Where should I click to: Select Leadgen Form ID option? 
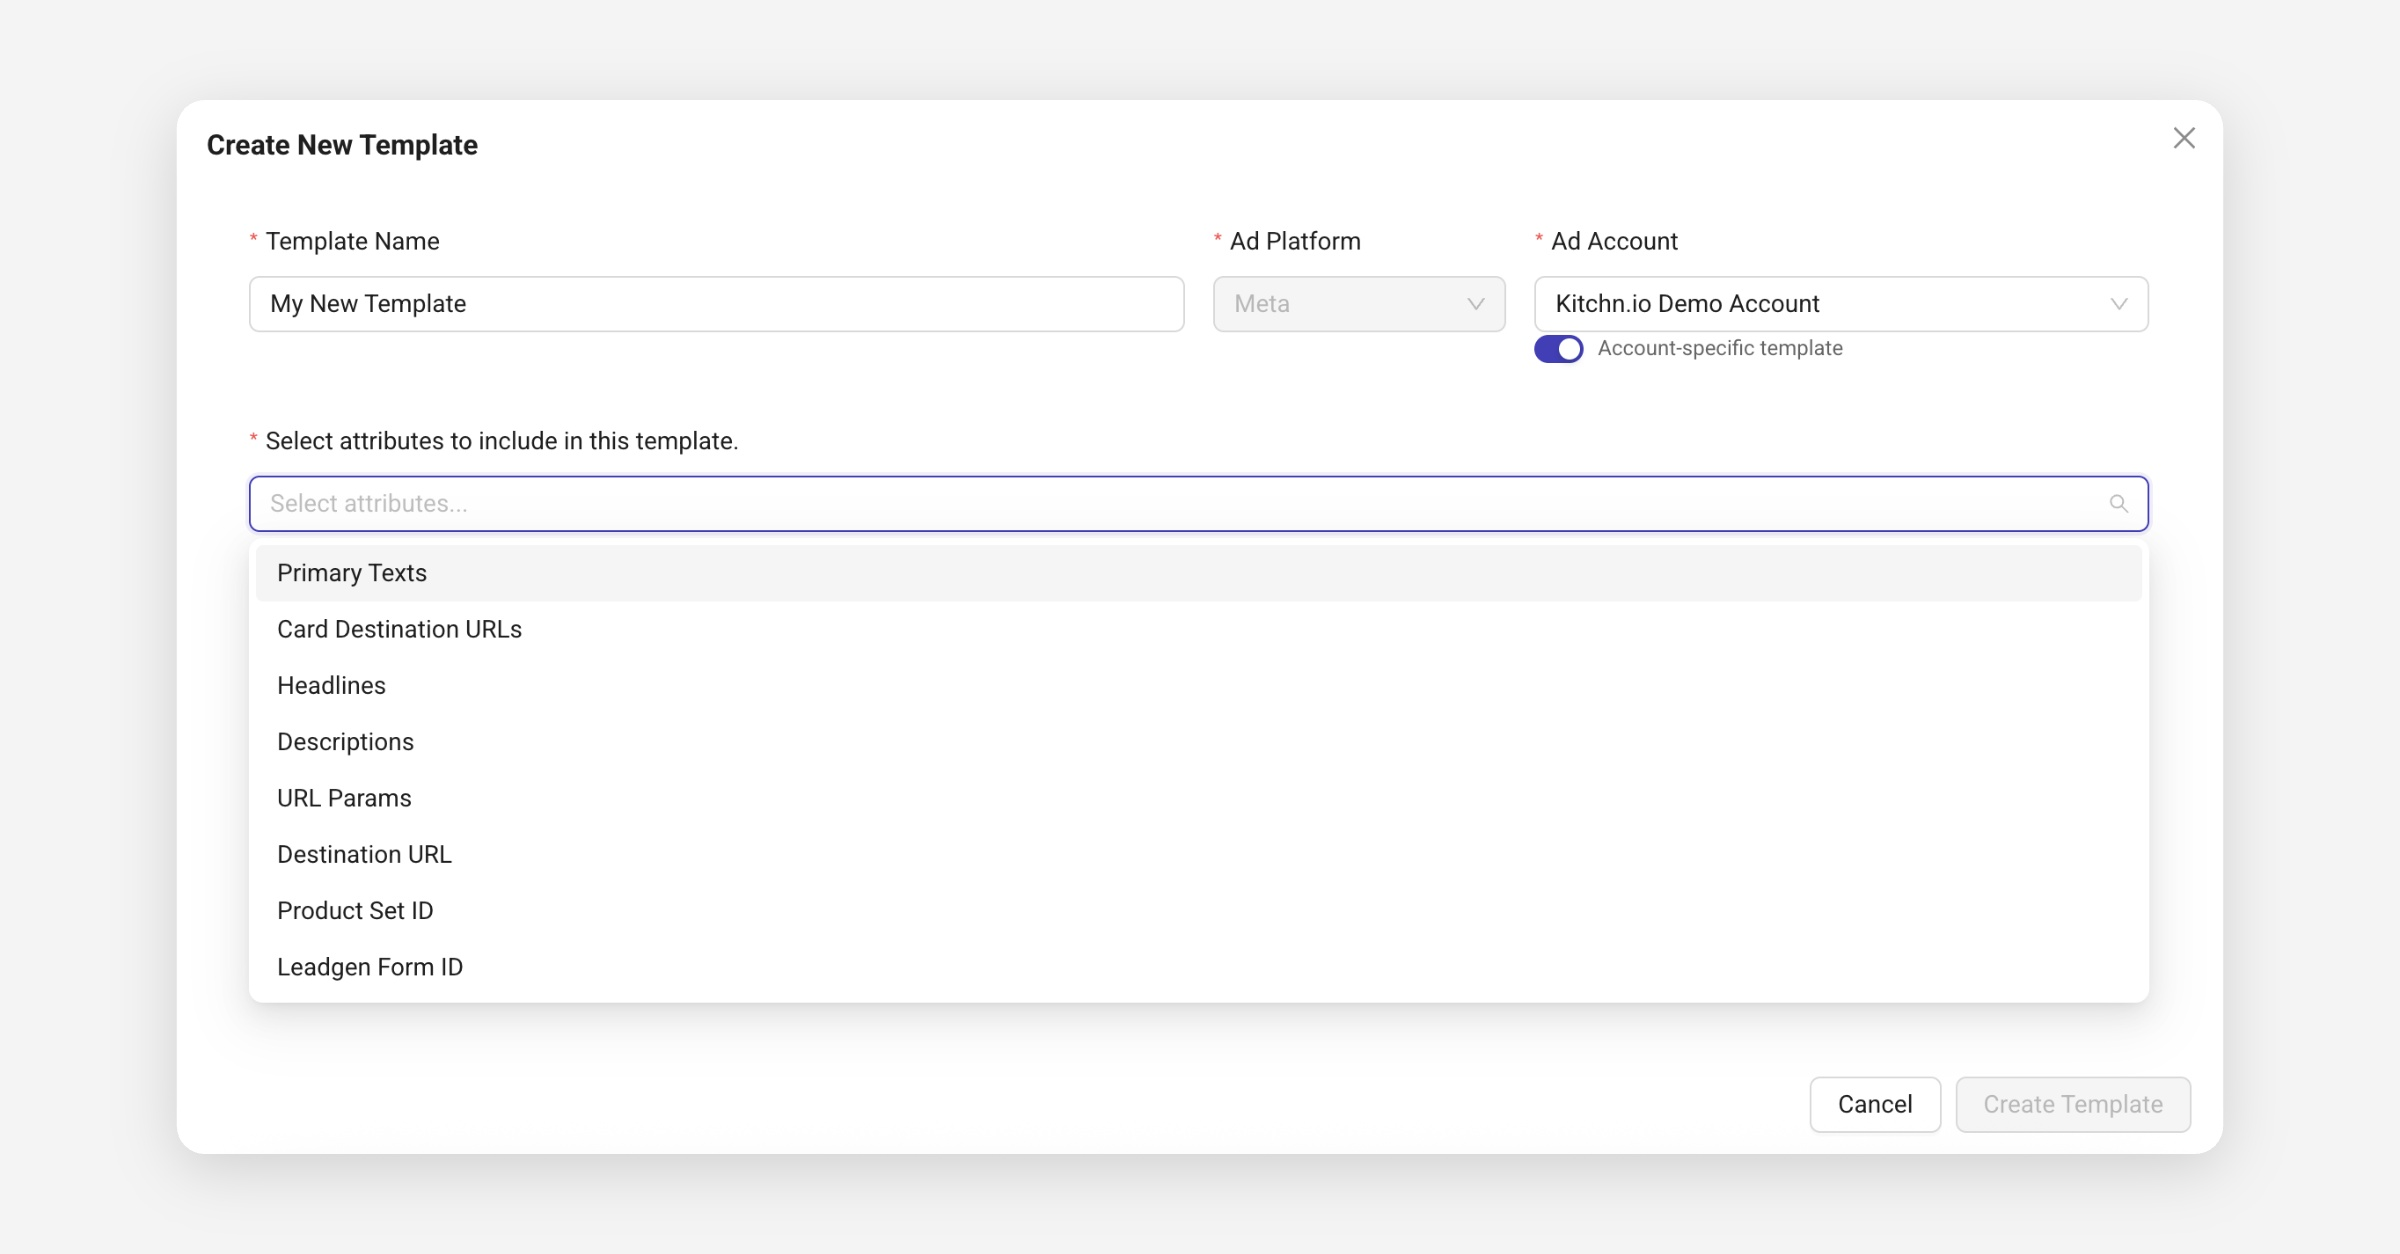[x=370, y=967]
